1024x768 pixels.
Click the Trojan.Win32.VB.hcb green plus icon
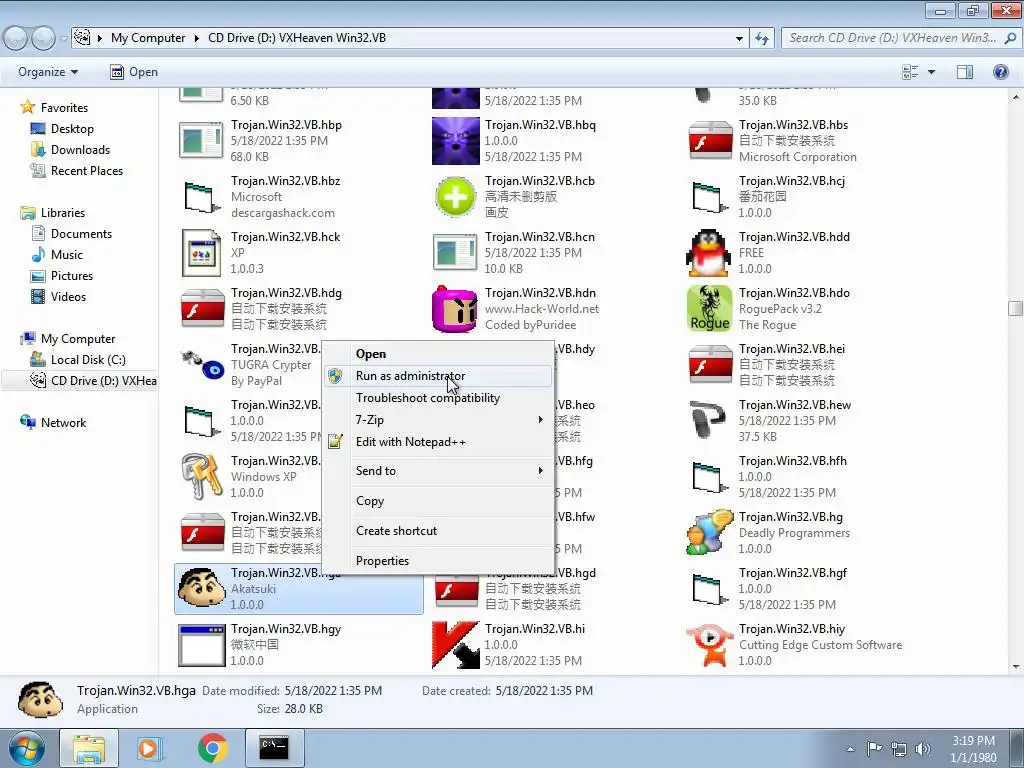(456, 197)
